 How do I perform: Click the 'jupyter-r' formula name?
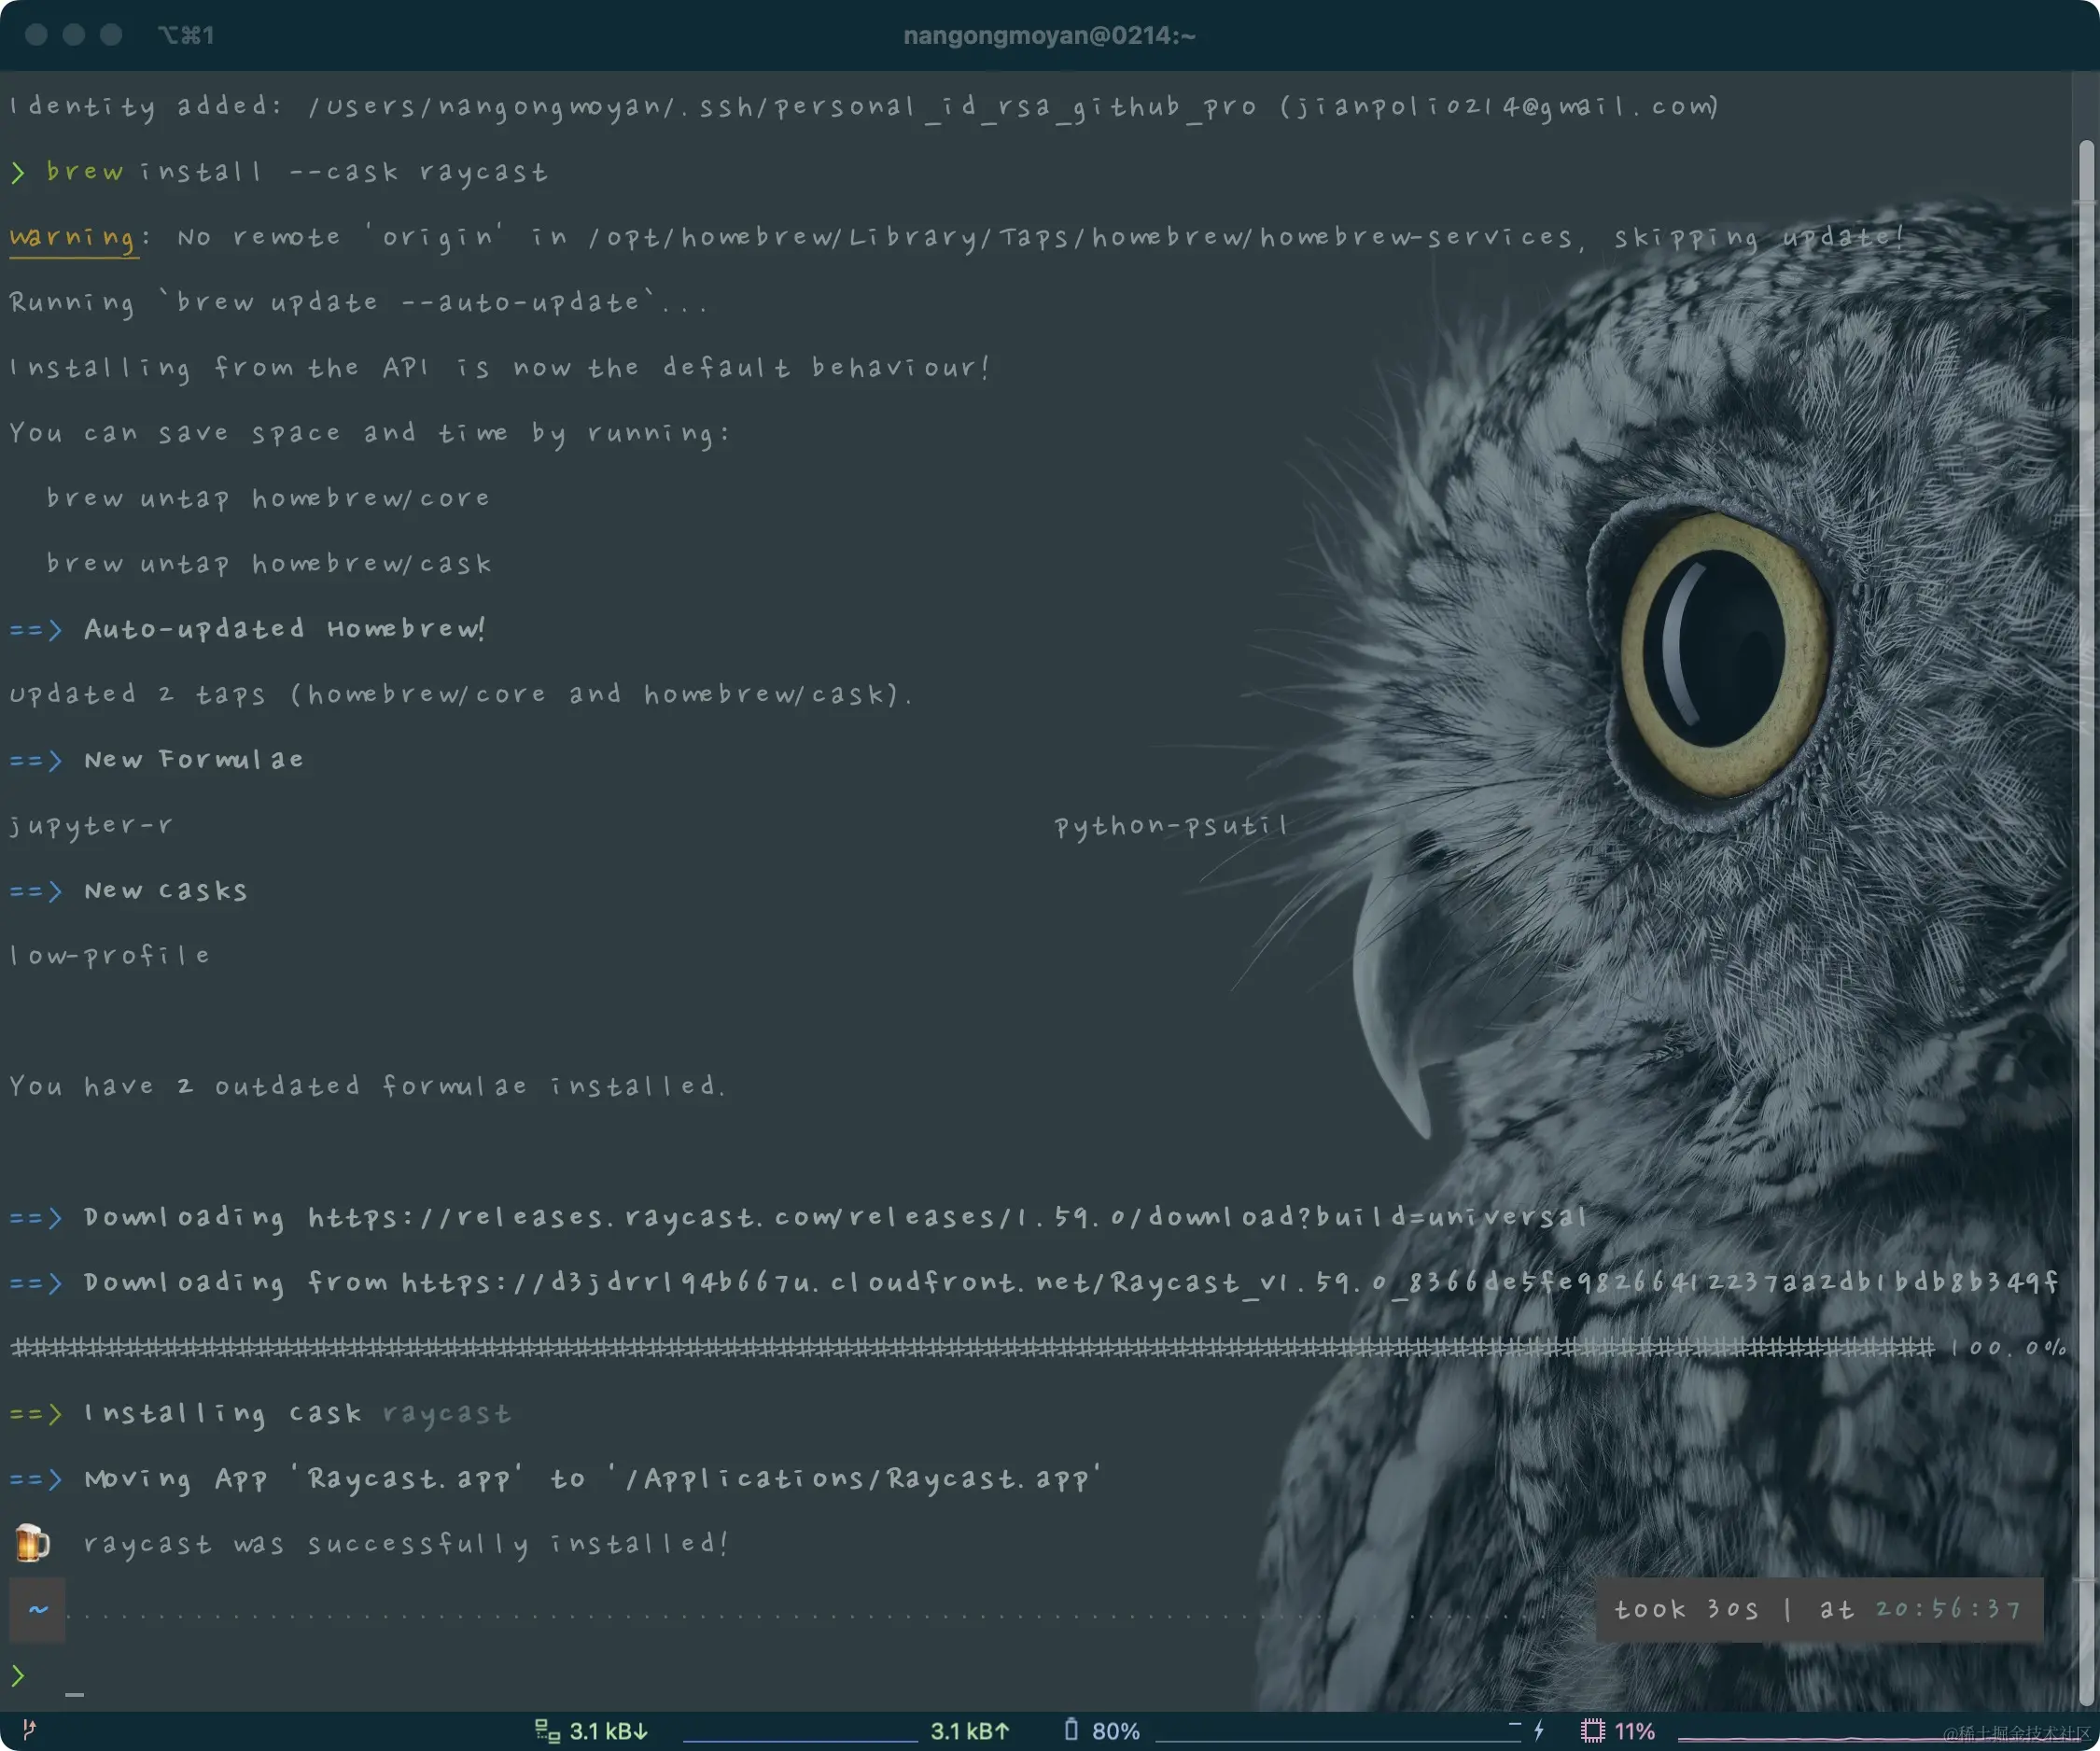(x=92, y=826)
